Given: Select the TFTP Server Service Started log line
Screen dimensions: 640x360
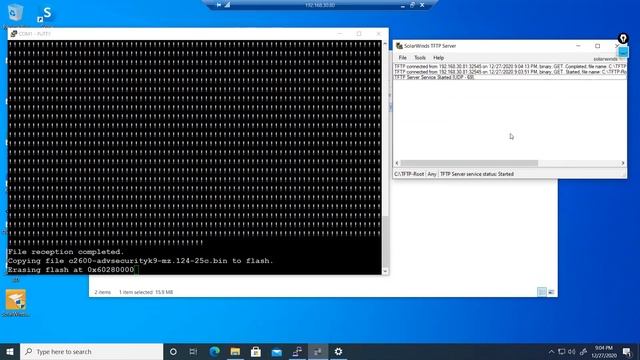Looking at the screenshot, I should coord(510,77).
